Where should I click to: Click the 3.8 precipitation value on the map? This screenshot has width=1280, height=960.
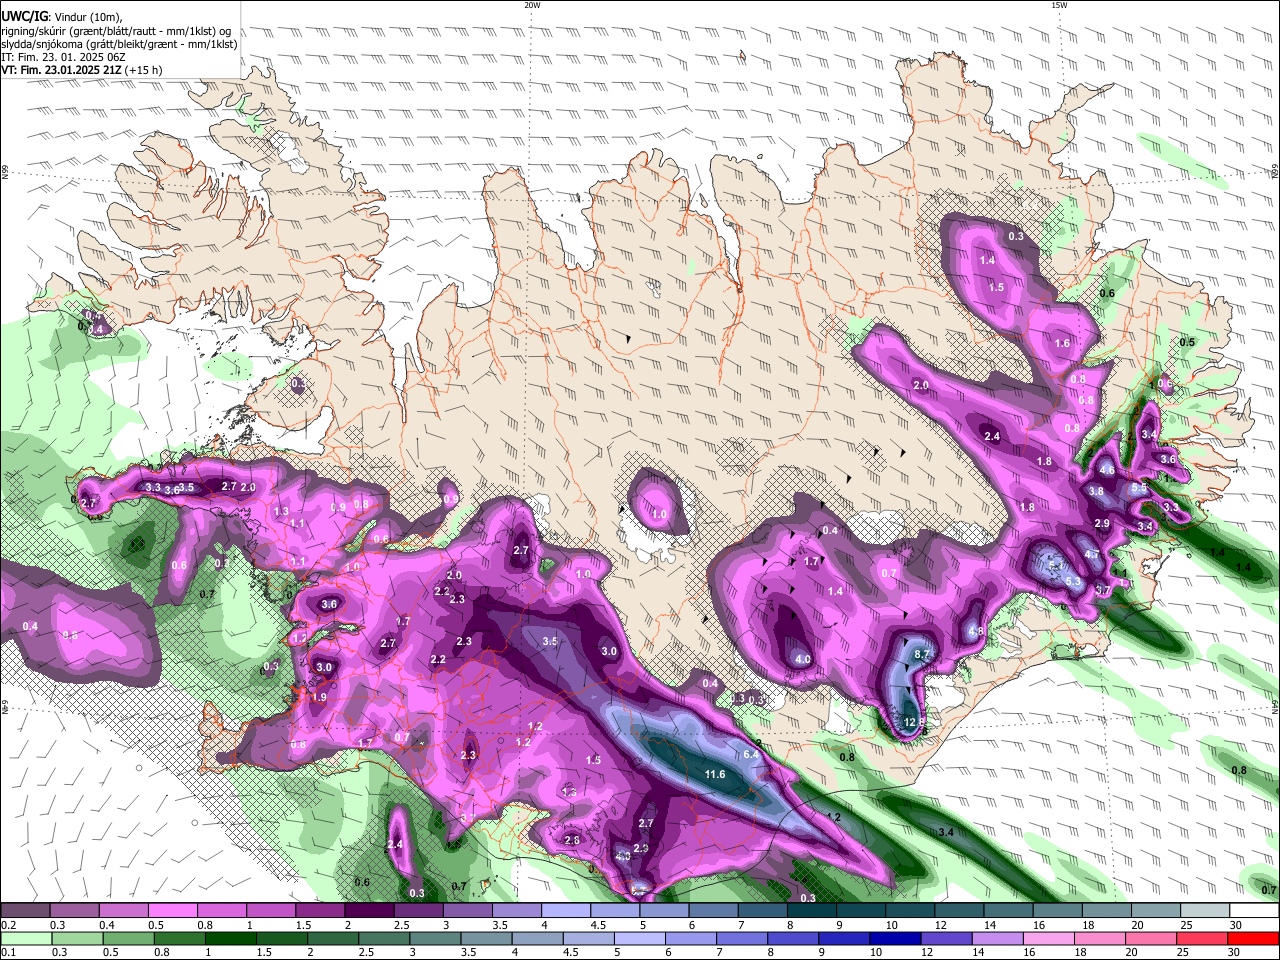1096,491
